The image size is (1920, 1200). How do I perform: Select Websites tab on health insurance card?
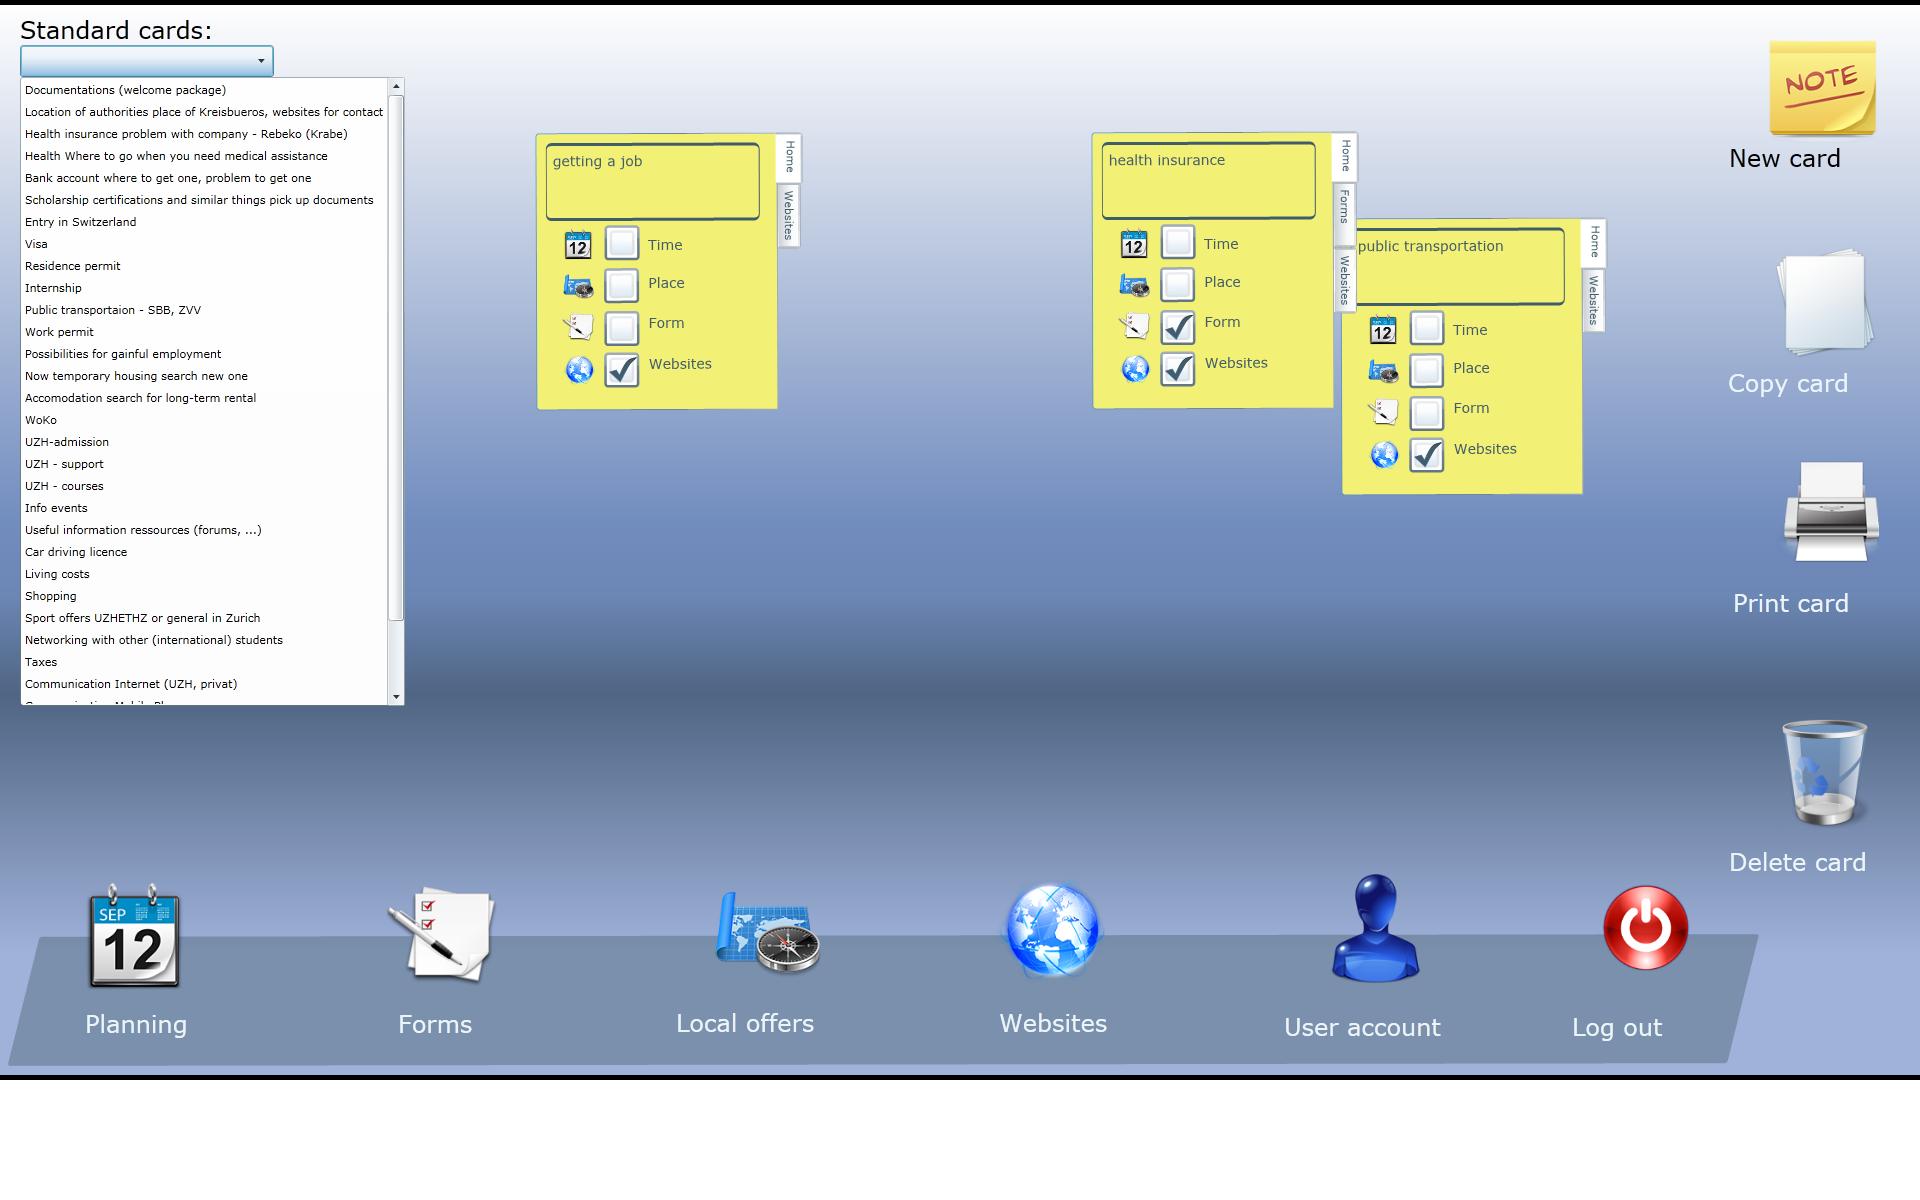point(1345,279)
